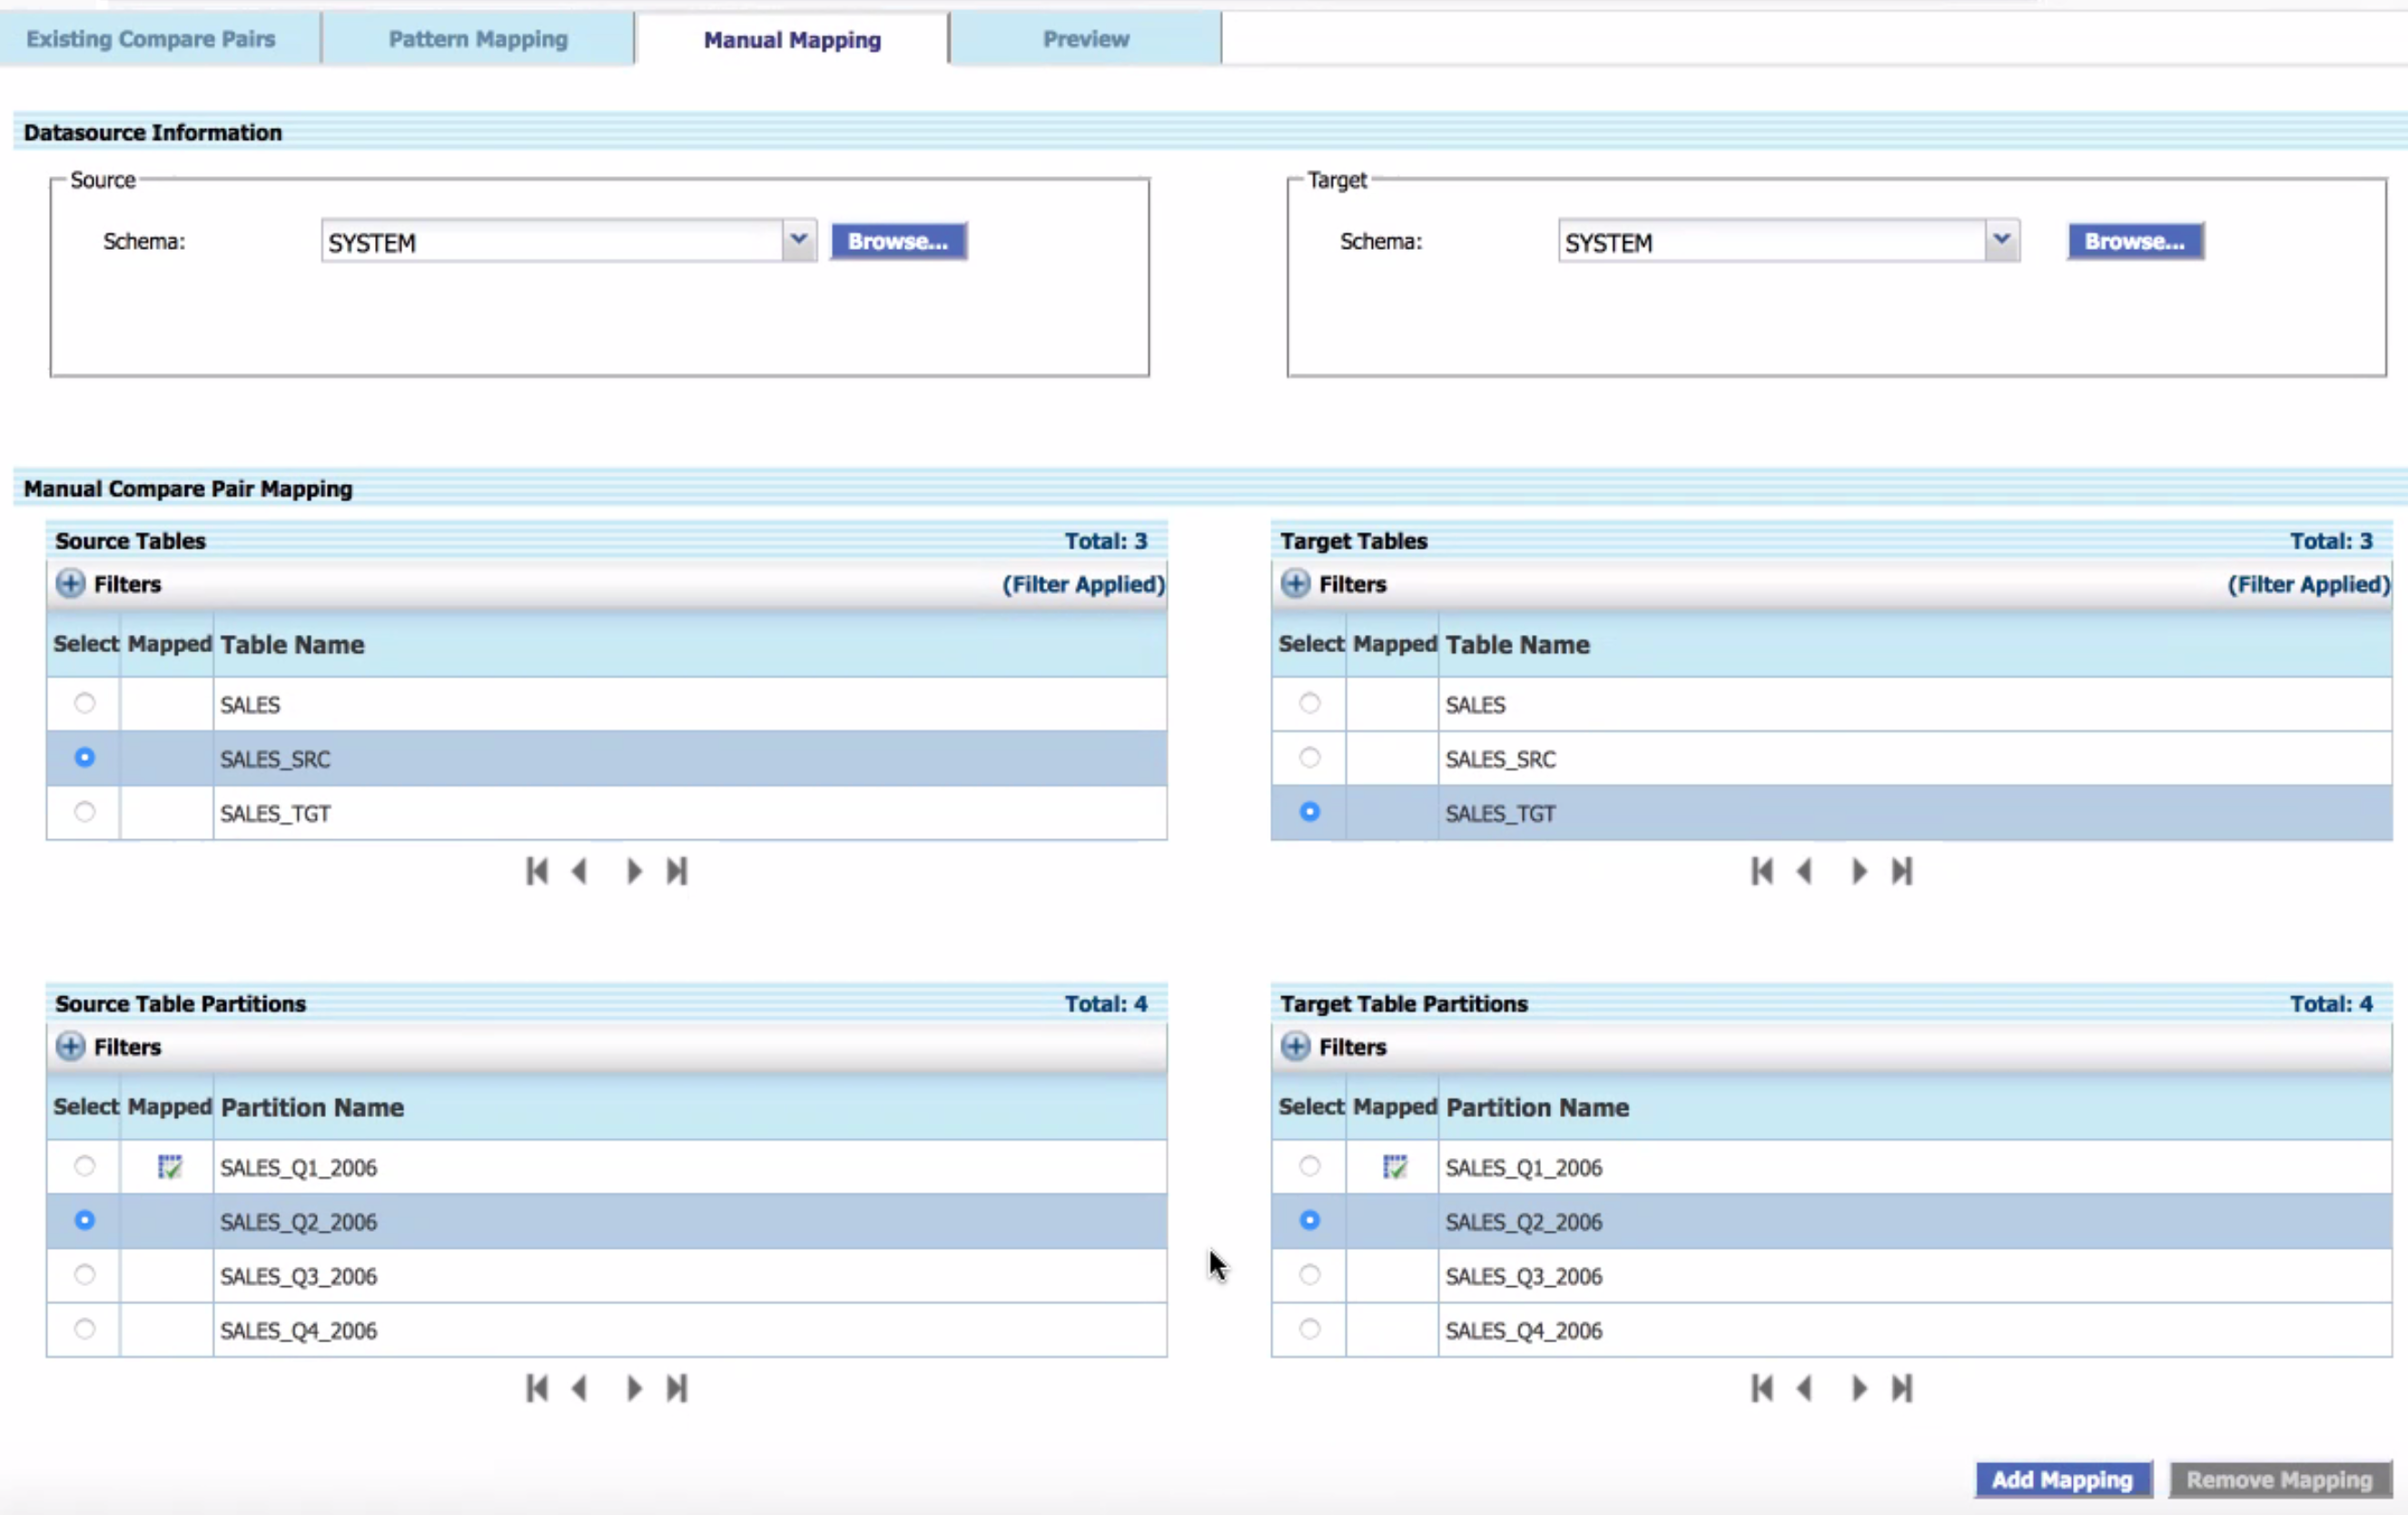Image resolution: width=2408 pixels, height=1515 pixels.
Task: Click the Filters plus icon in Target Tables
Action: coord(1294,584)
